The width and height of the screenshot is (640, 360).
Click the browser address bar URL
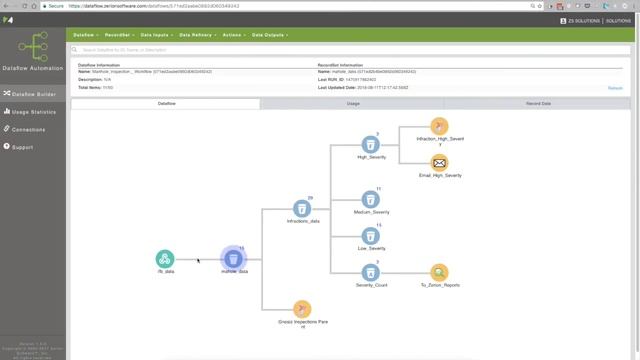pyautogui.click(x=154, y=6)
